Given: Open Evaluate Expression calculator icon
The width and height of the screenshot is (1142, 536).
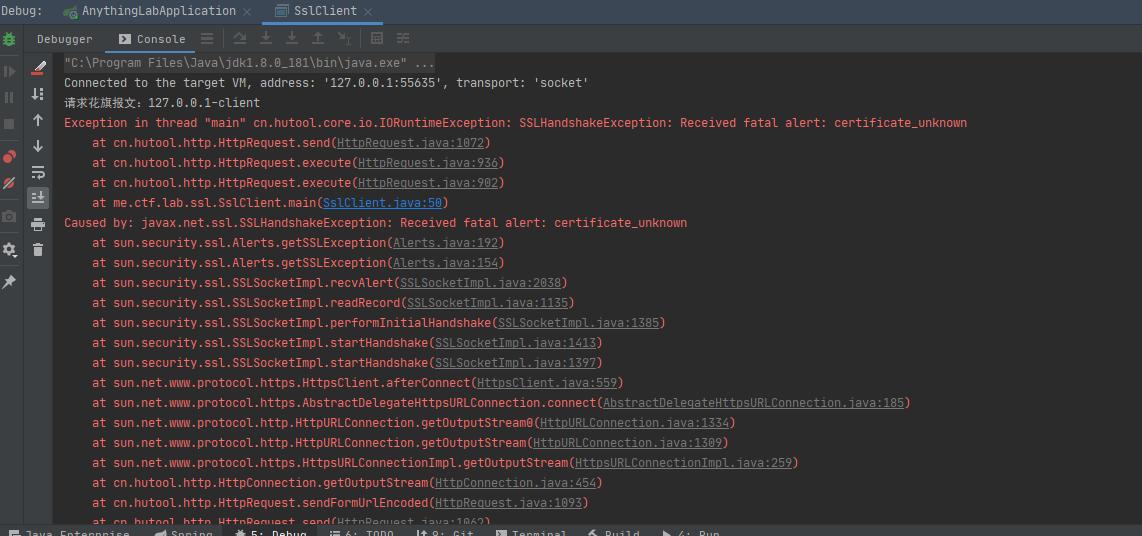Looking at the screenshot, I should click(x=377, y=39).
